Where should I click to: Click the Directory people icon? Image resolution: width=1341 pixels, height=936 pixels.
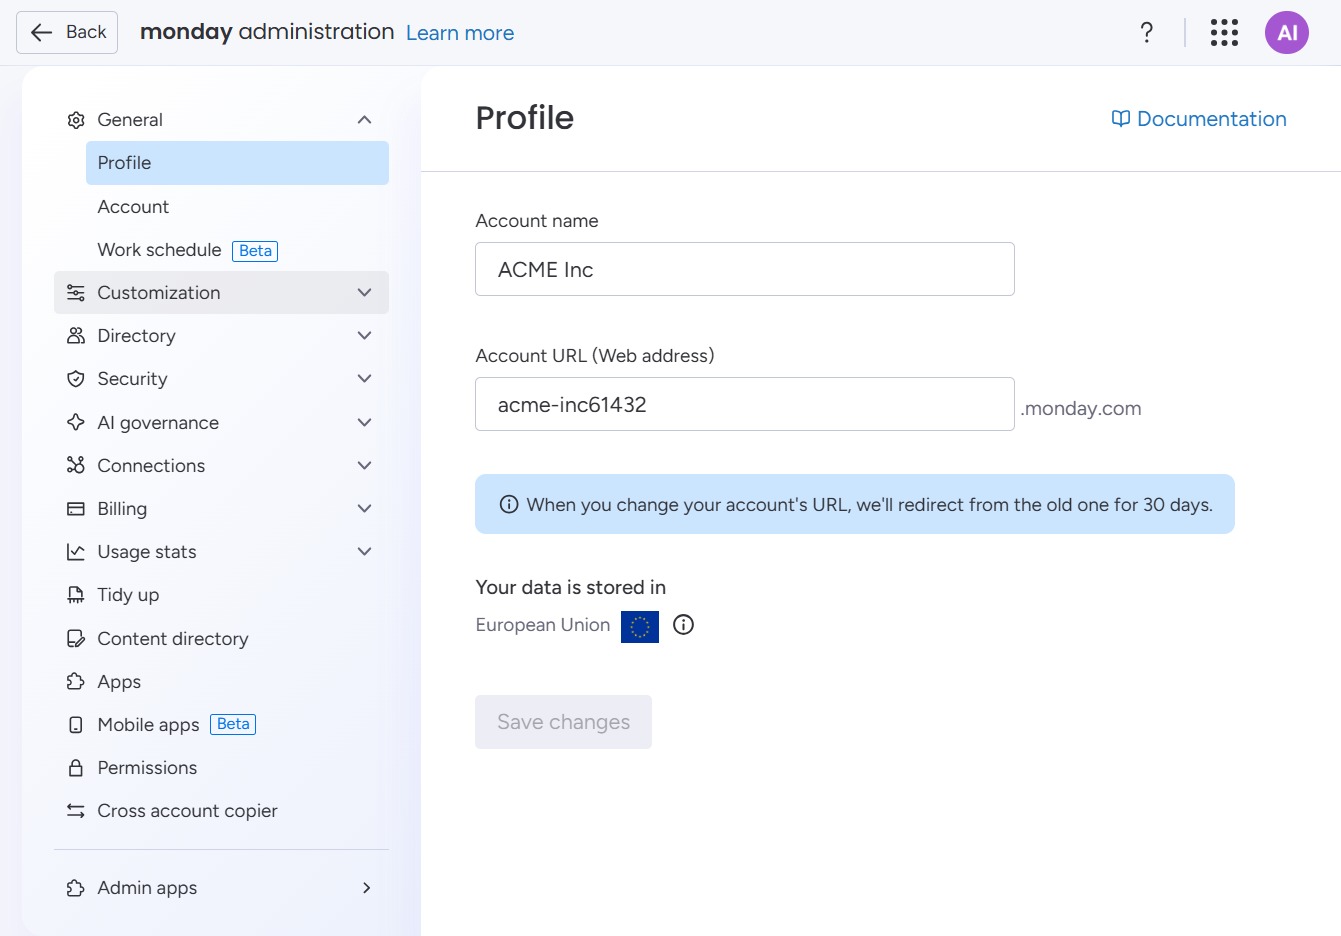pos(76,336)
